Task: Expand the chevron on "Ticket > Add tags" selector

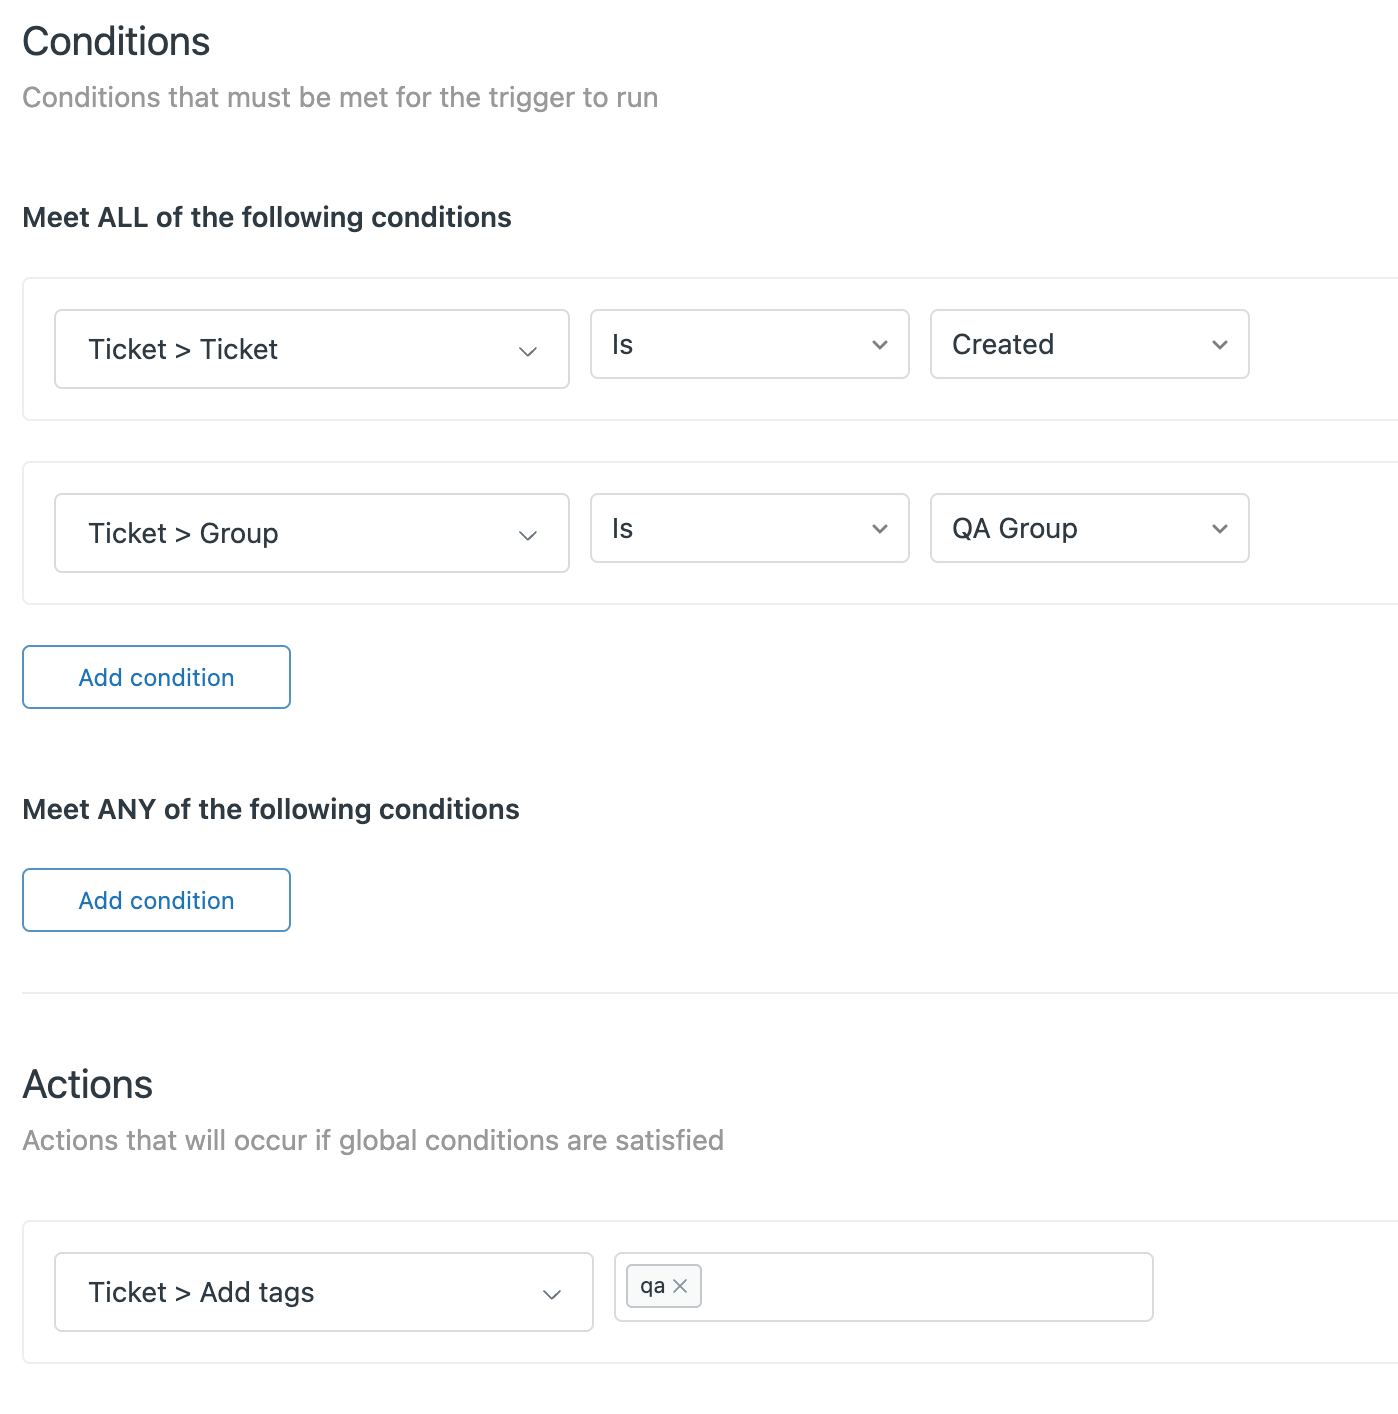Action: 552,1293
